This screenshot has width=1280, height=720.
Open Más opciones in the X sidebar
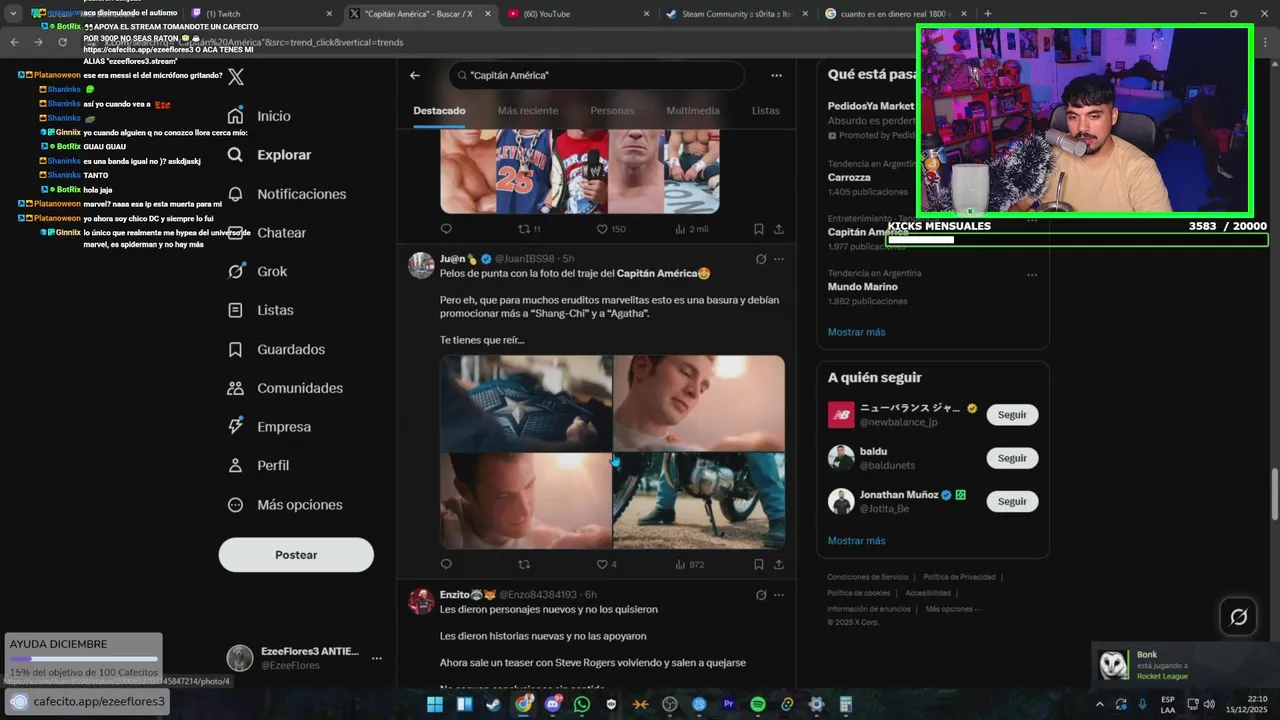[x=285, y=505]
